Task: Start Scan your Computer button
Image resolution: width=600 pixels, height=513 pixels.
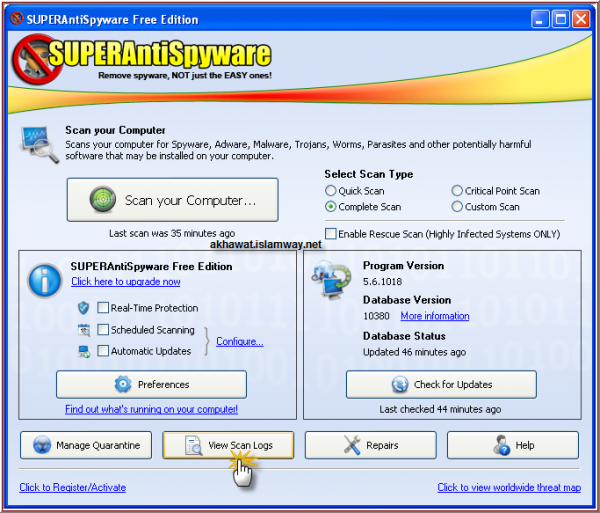Action: pos(173,200)
